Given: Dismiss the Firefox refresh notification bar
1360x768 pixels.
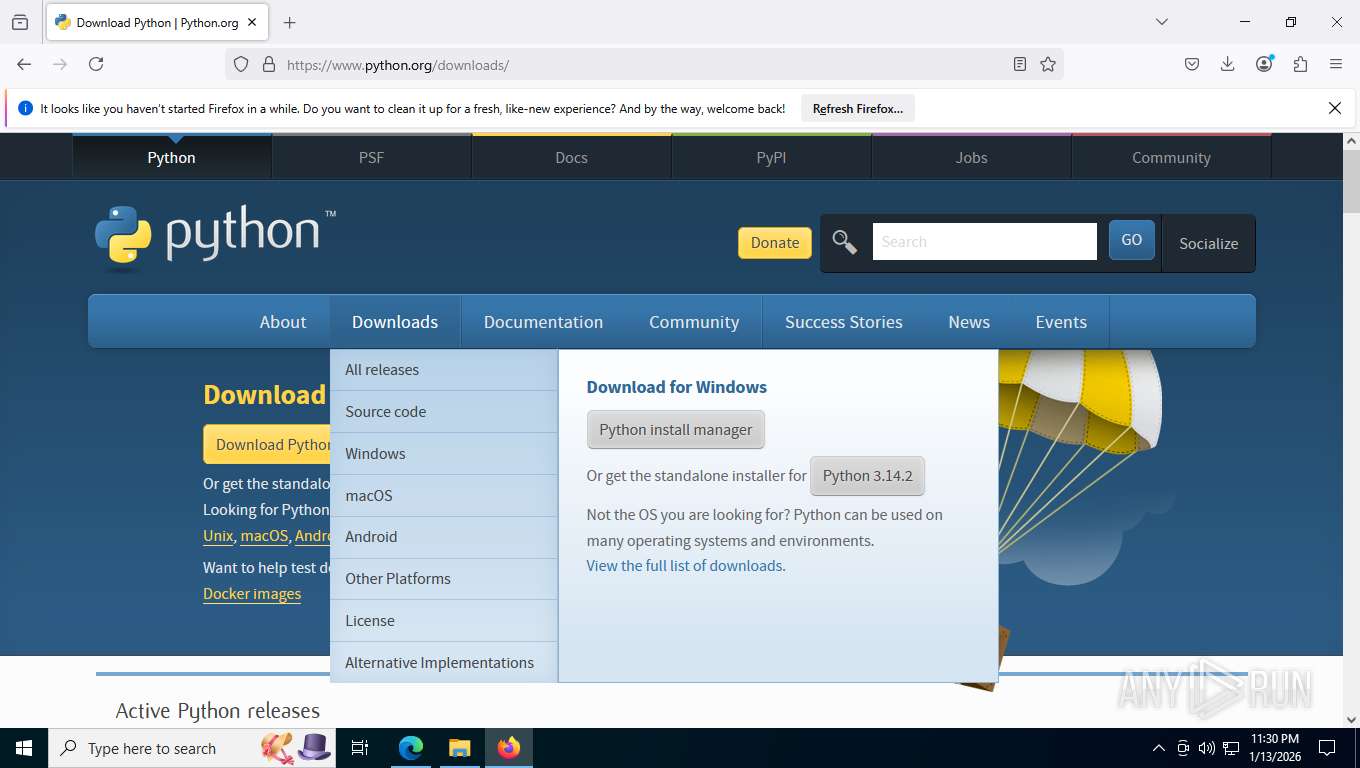Looking at the screenshot, I should pos(1334,108).
